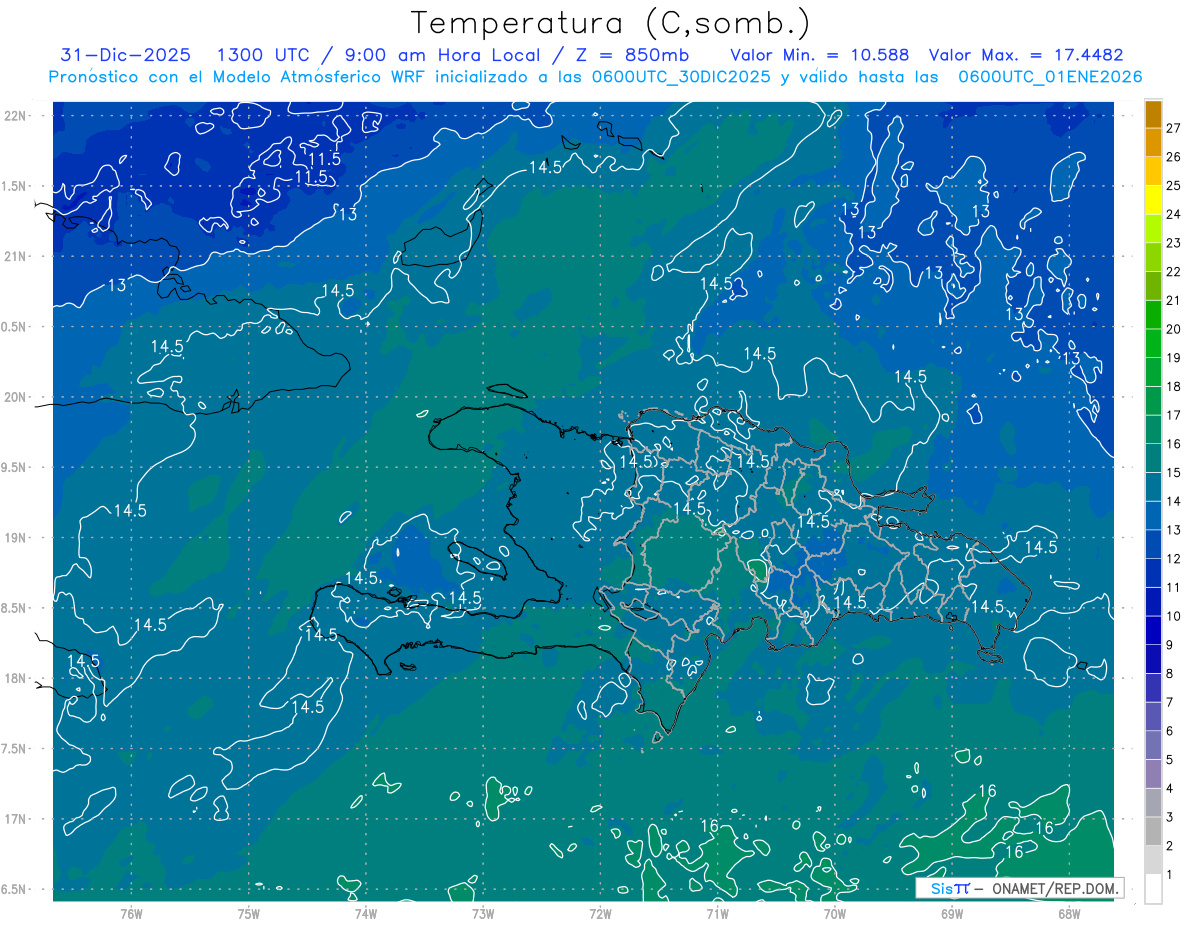Viewport: 1200px width, 927px height.
Task: Click the gray swatch between legend values 2 and 3
Action: click(x=1154, y=831)
